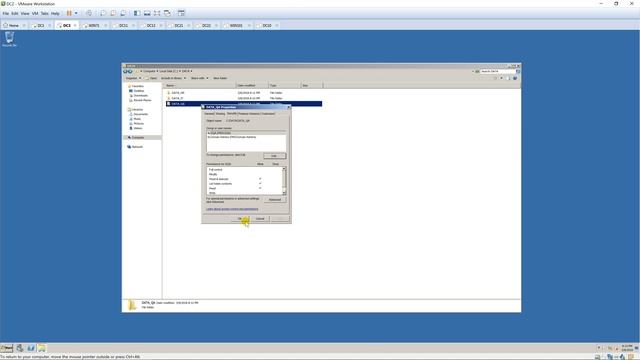Select Favorites in the navigation pane
This screenshot has height=360, width=640.
click(x=138, y=86)
